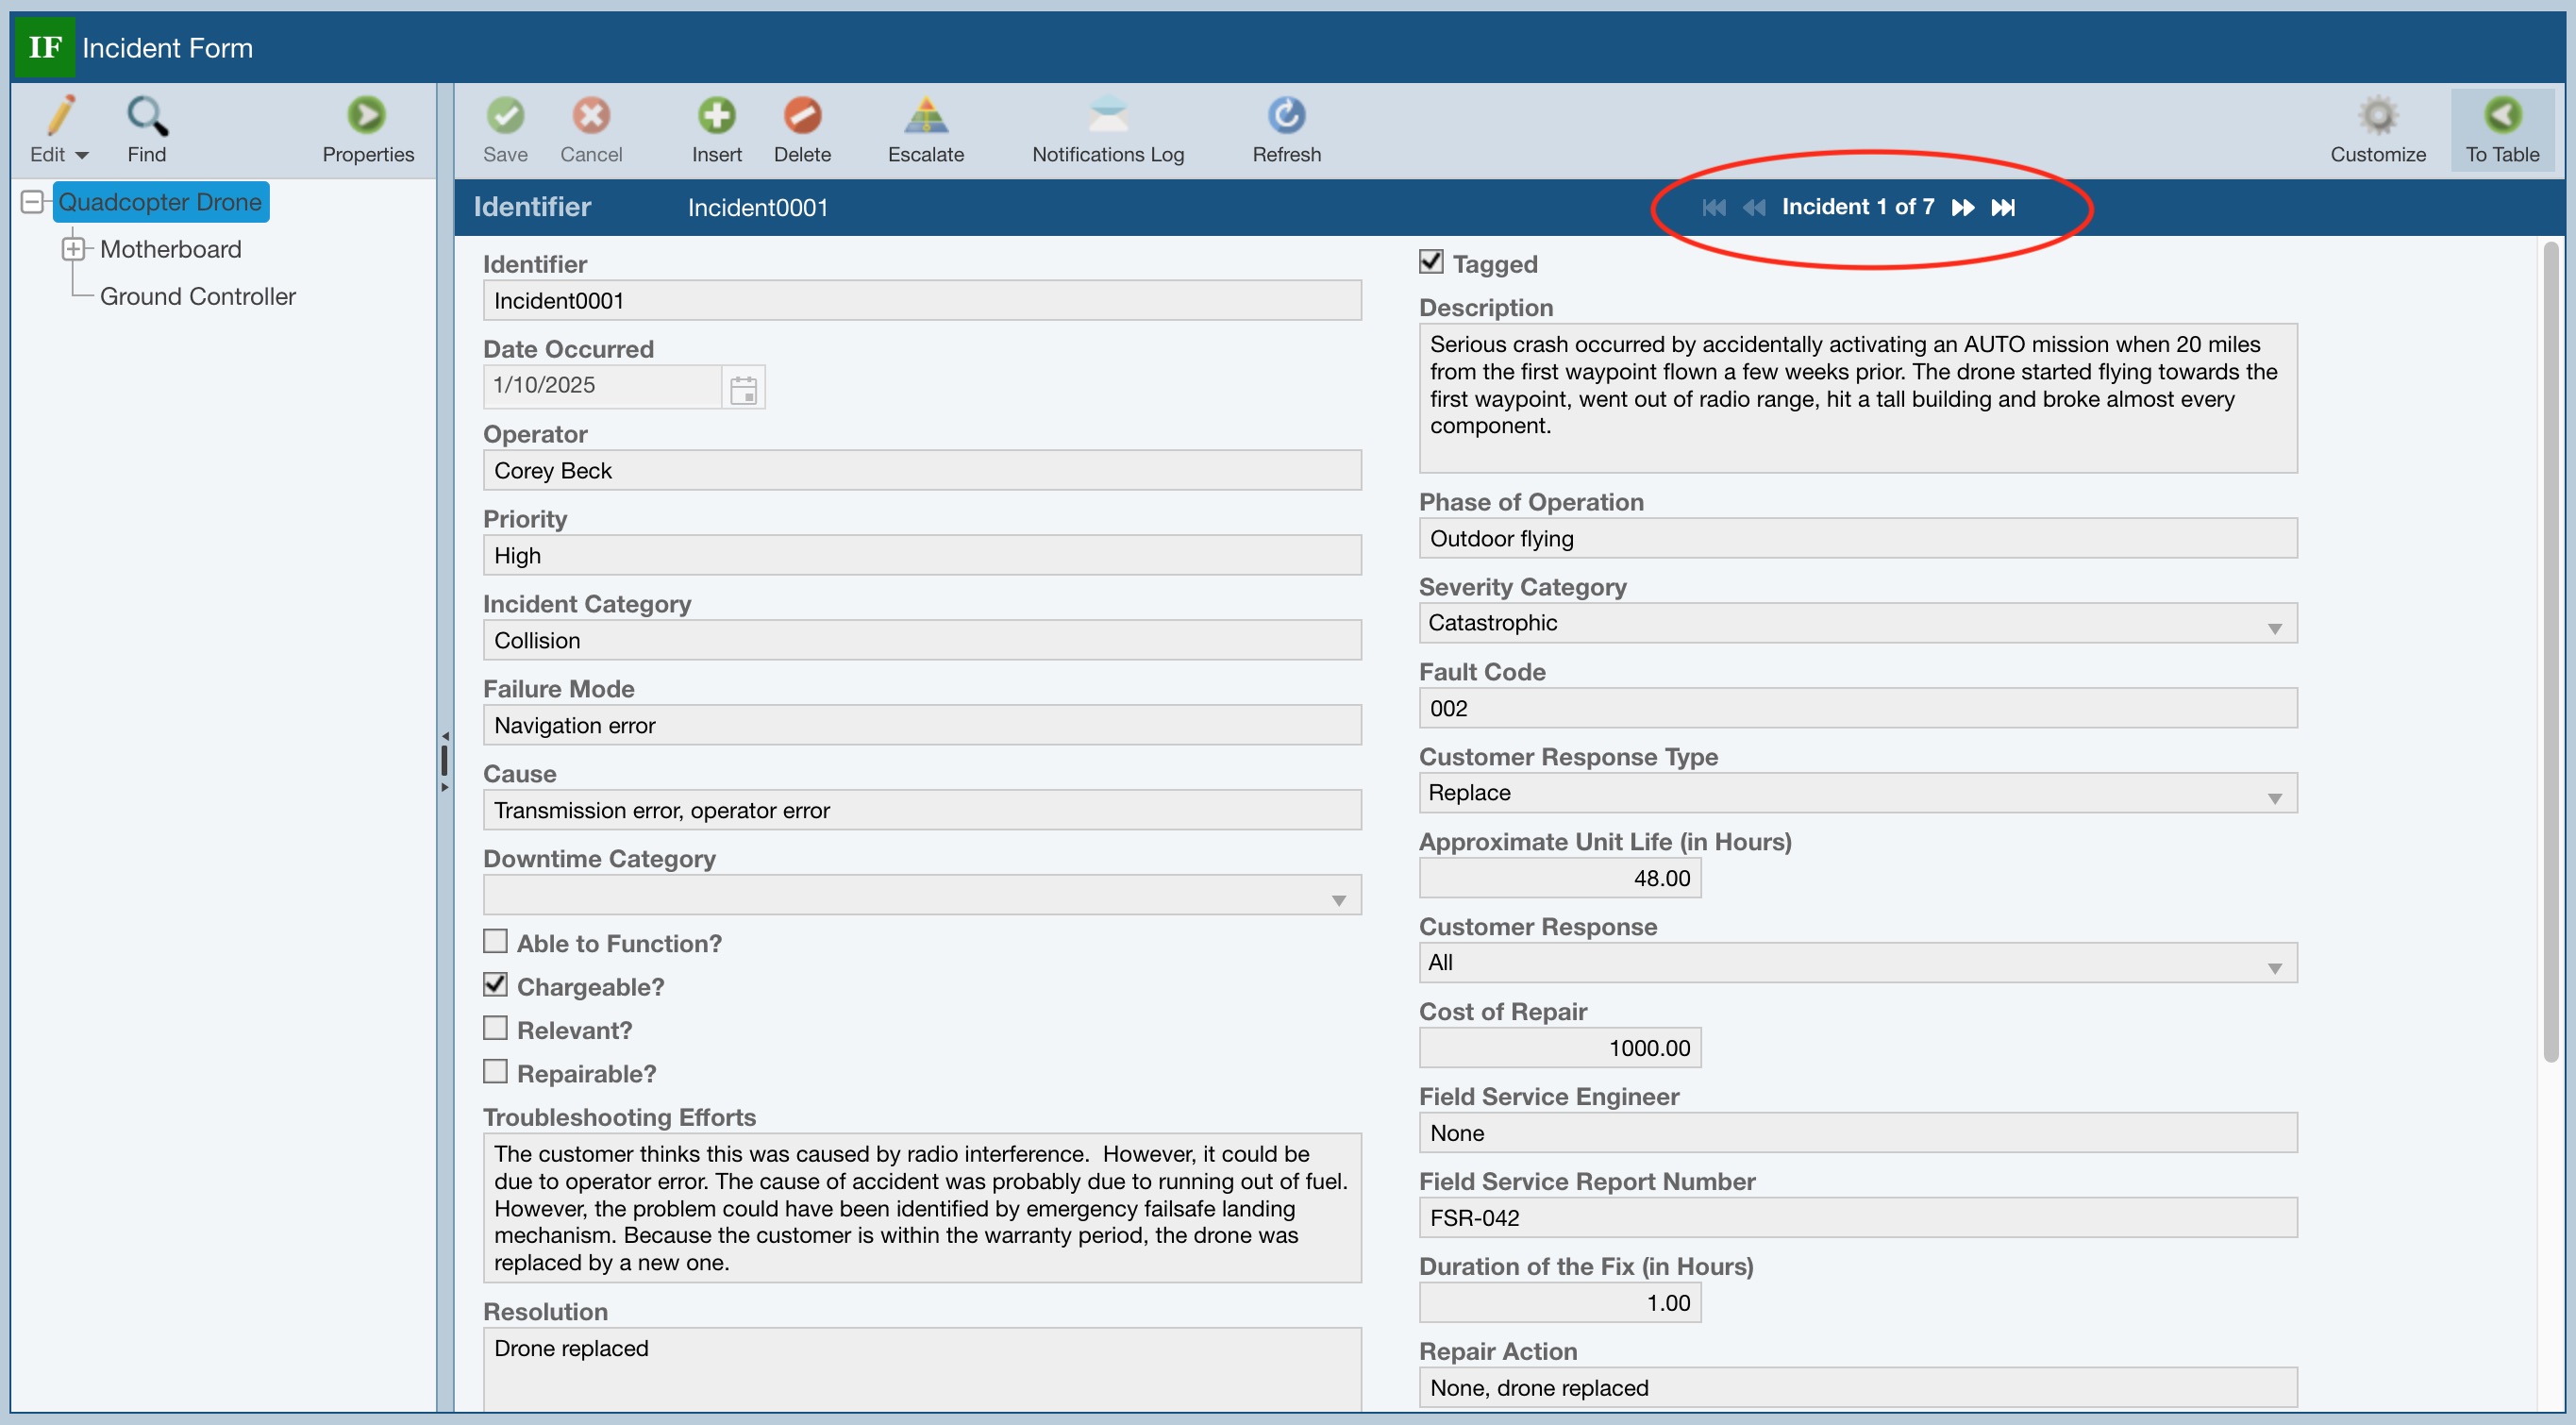Open the Edit dropdown arrow
2576x1425 pixels.
pyautogui.click(x=82, y=155)
